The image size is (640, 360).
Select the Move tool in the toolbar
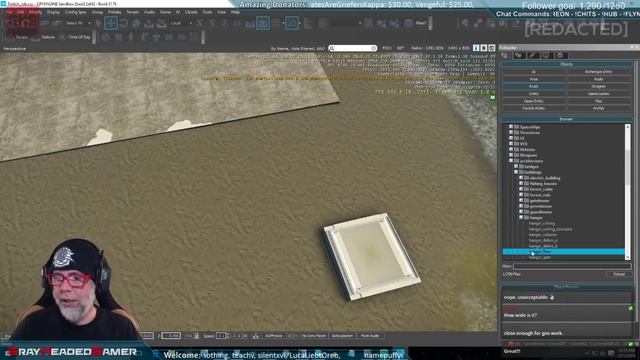[111, 23]
